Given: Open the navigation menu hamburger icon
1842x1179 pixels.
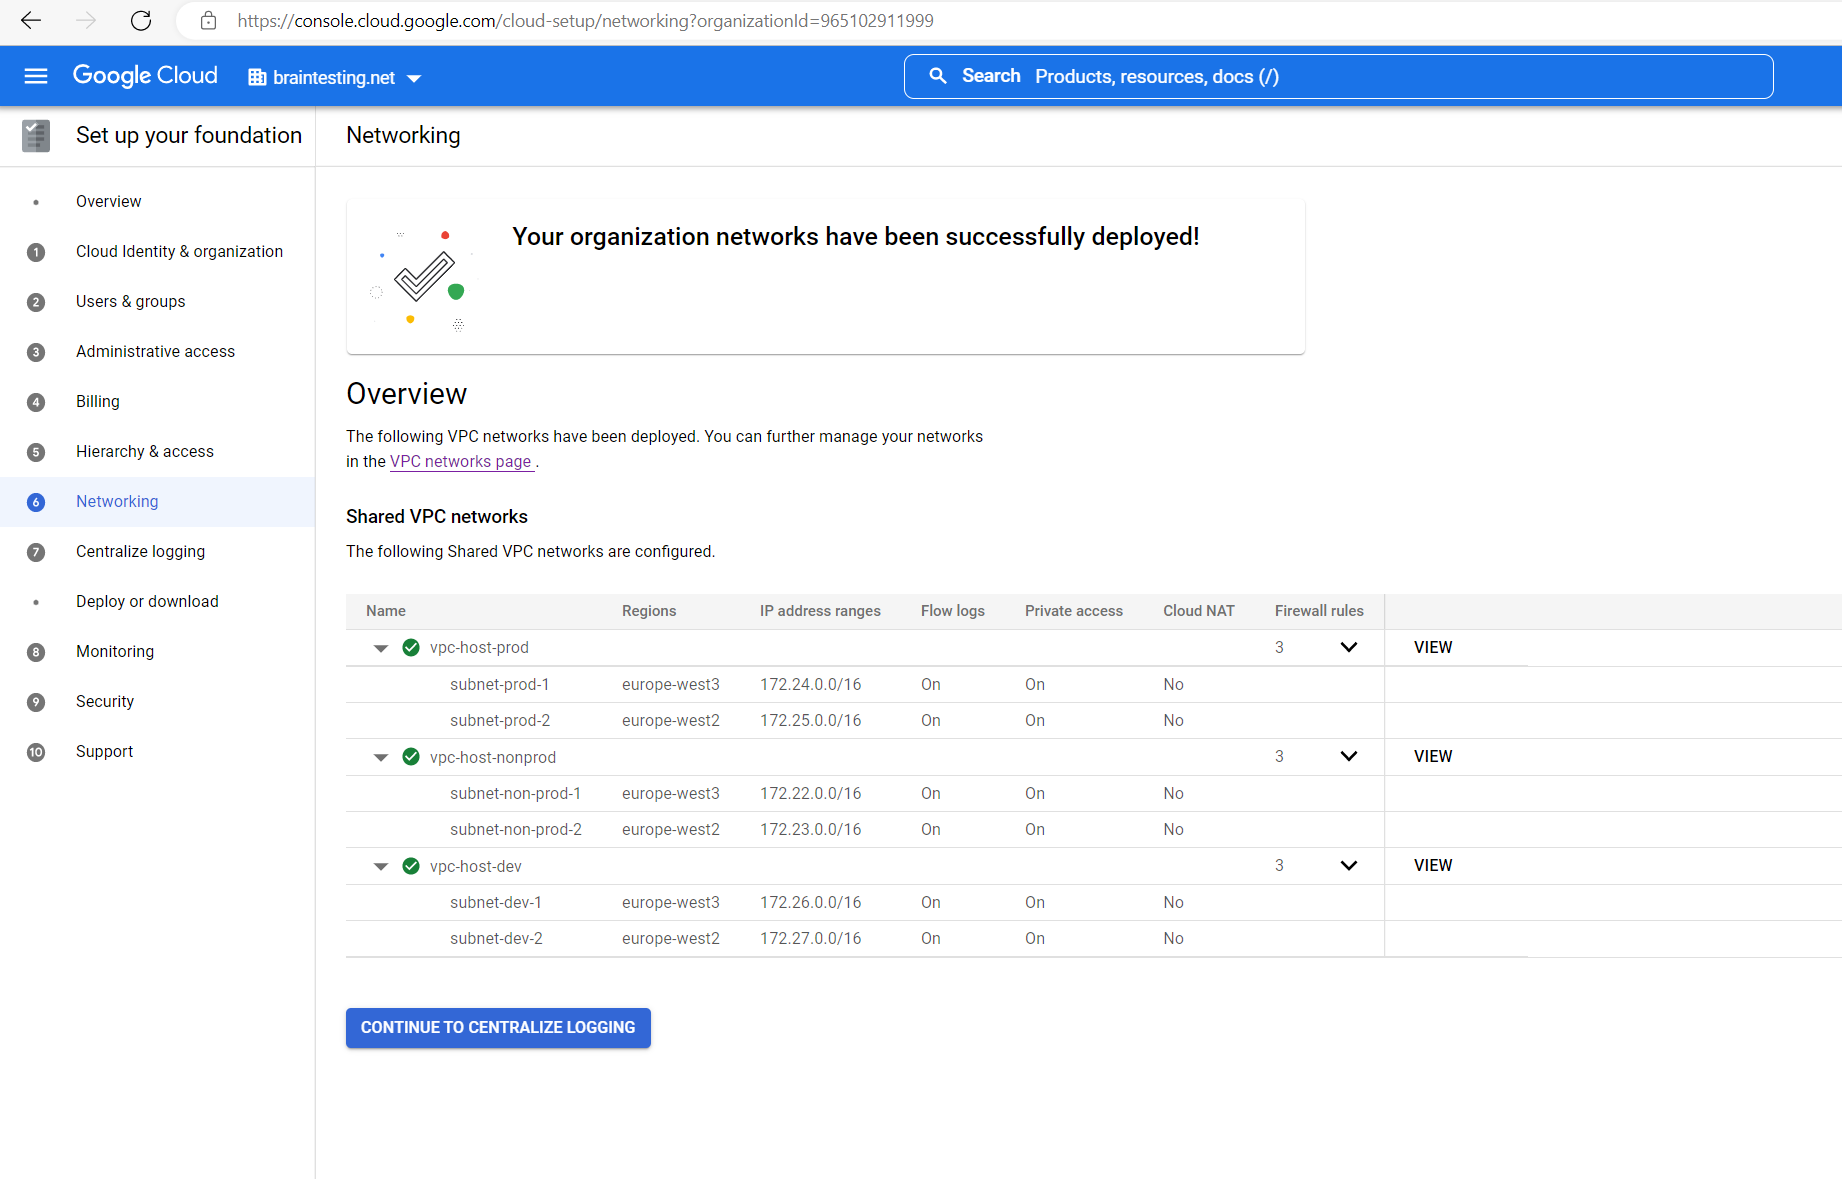Looking at the screenshot, I should pyautogui.click(x=35, y=76).
